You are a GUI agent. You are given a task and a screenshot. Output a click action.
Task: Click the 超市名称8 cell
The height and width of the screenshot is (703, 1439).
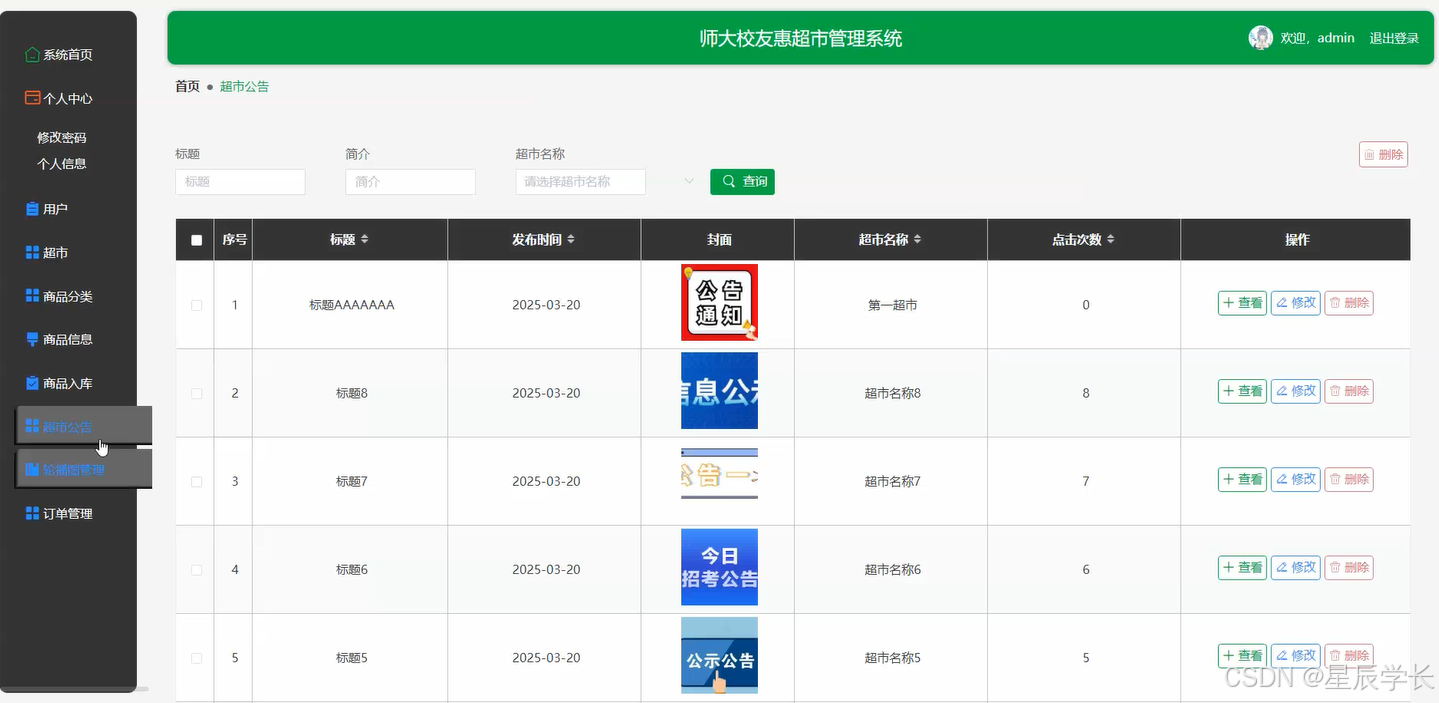pos(892,393)
